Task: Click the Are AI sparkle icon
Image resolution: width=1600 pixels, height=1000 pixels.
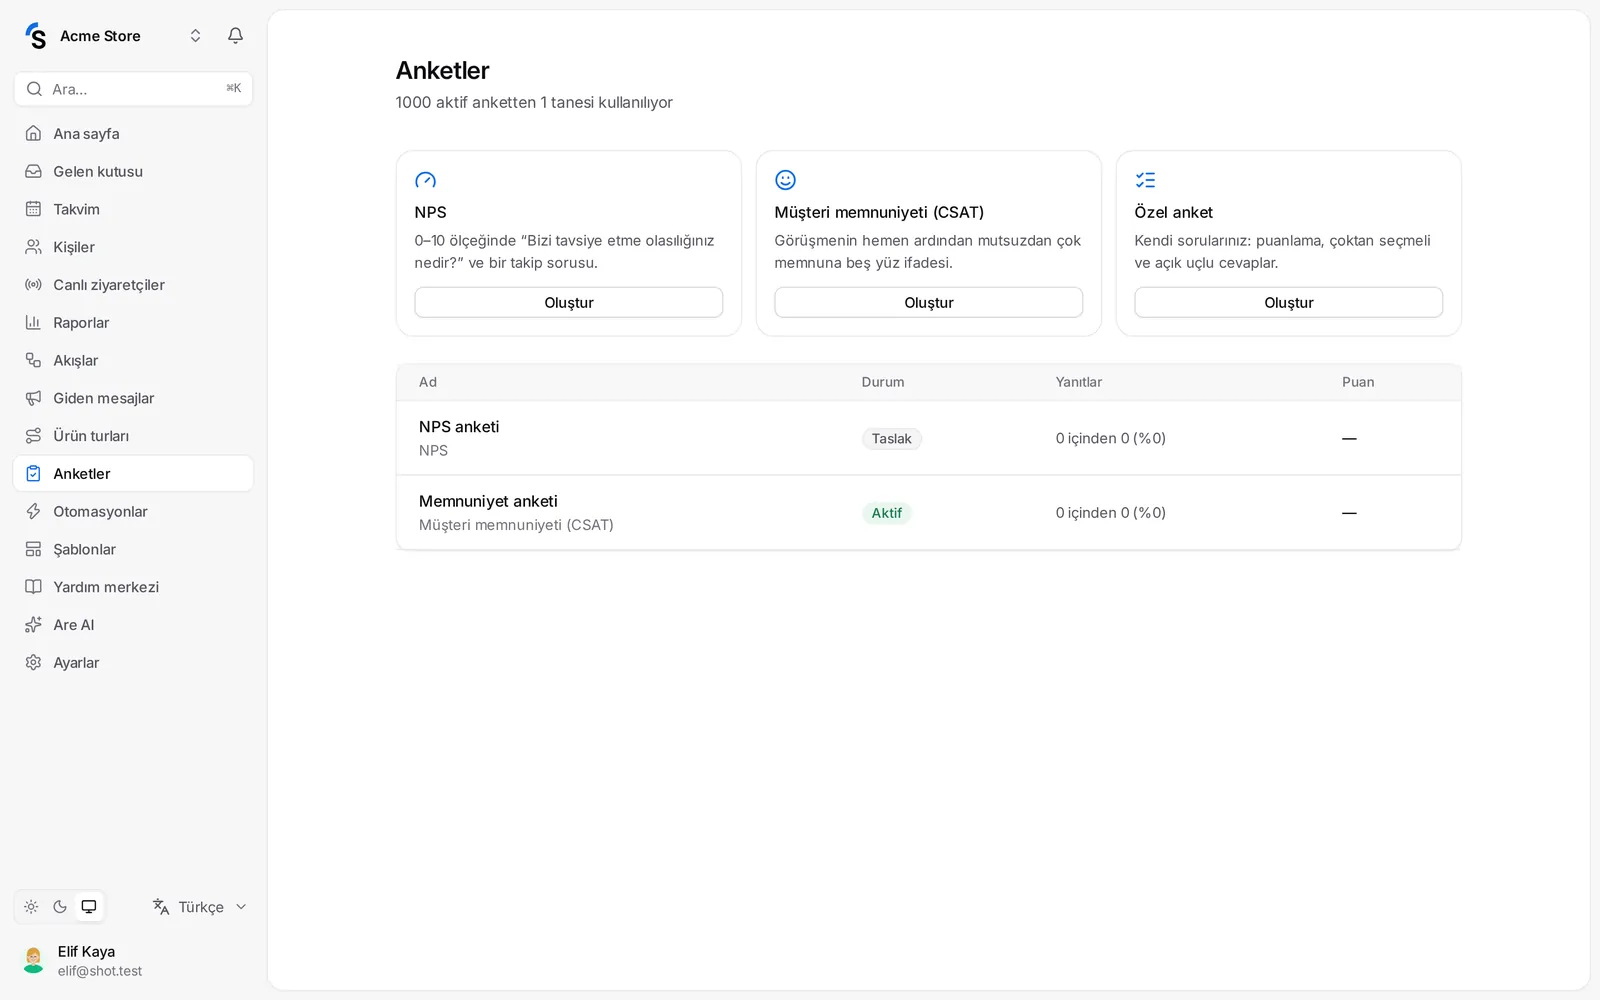Action: pyautogui.click(x=33, y=625)
